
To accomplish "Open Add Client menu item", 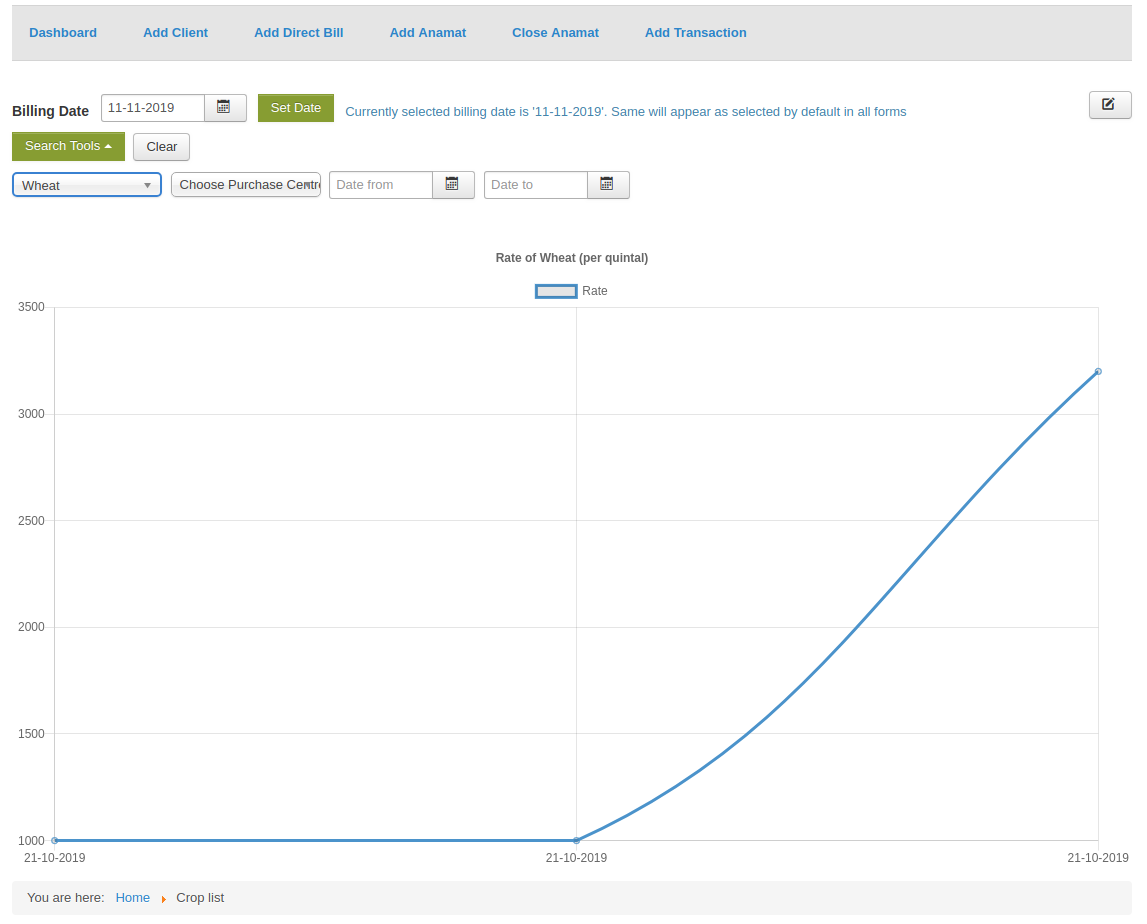I will tap(175, 33).
